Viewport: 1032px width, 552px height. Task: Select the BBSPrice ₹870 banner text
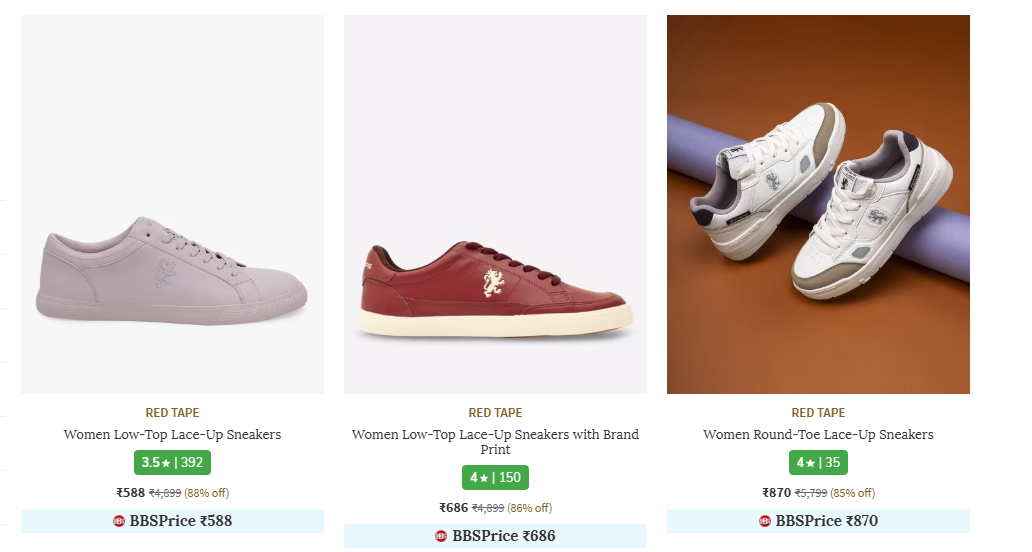pos(827,521)
